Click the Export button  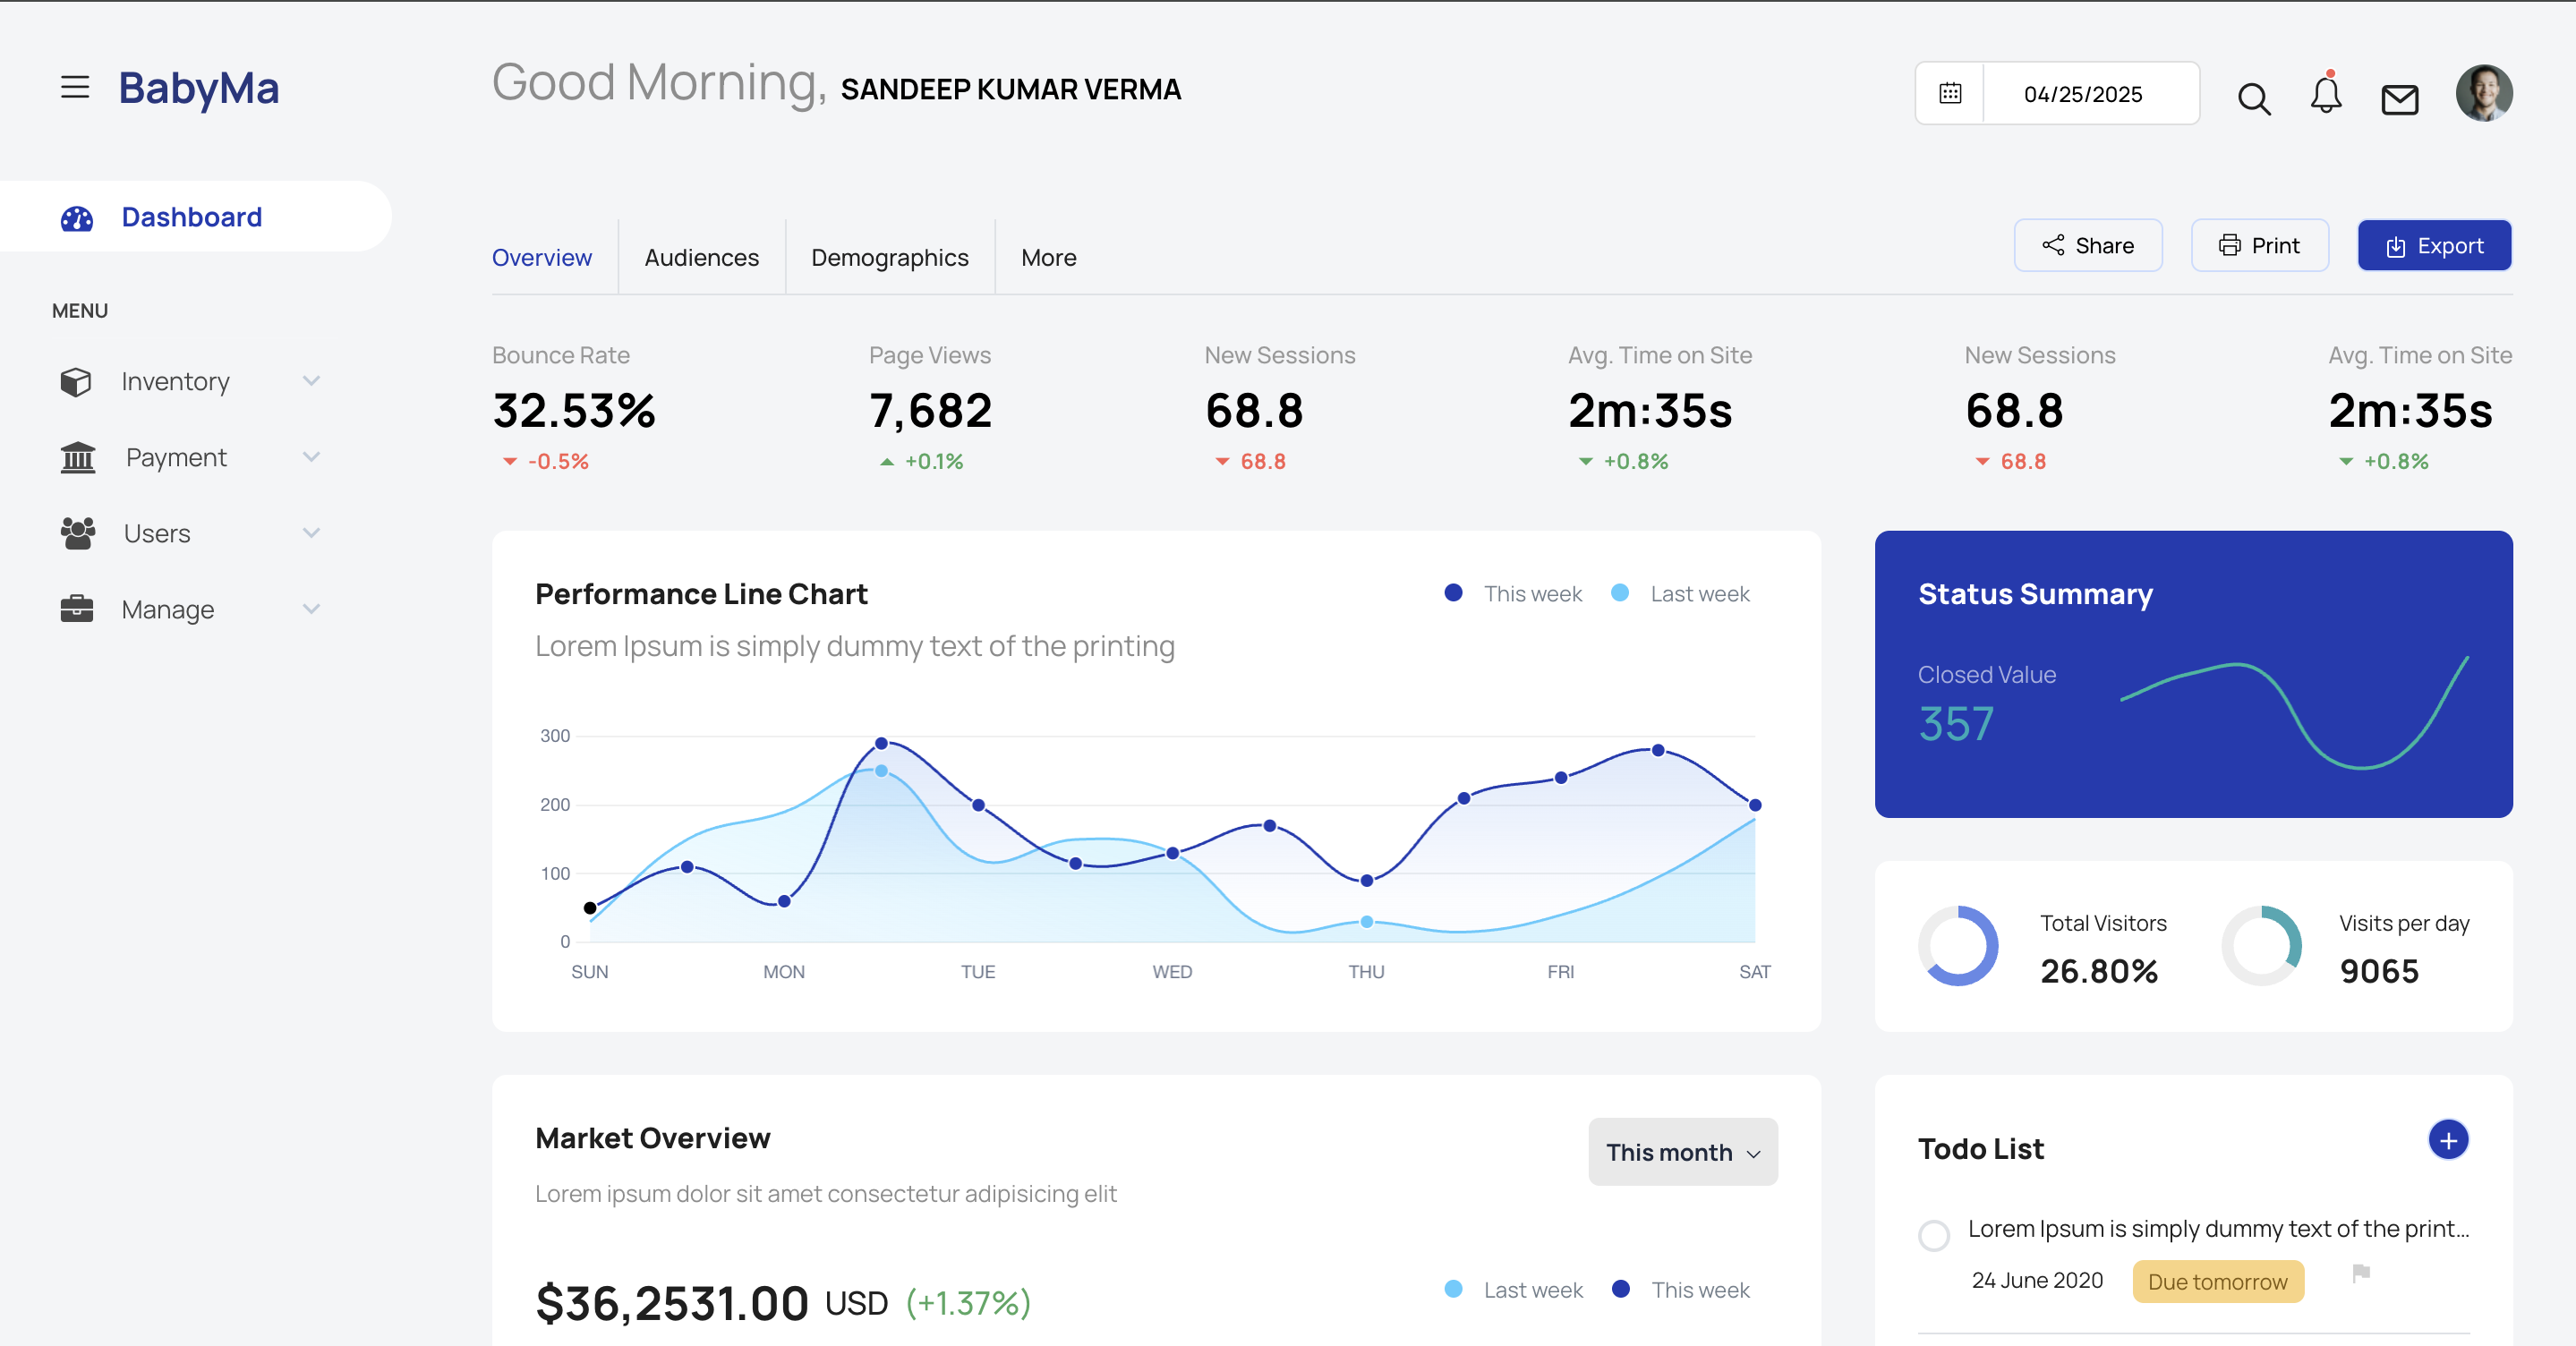pyautogui.click(x=2433, y=246)
